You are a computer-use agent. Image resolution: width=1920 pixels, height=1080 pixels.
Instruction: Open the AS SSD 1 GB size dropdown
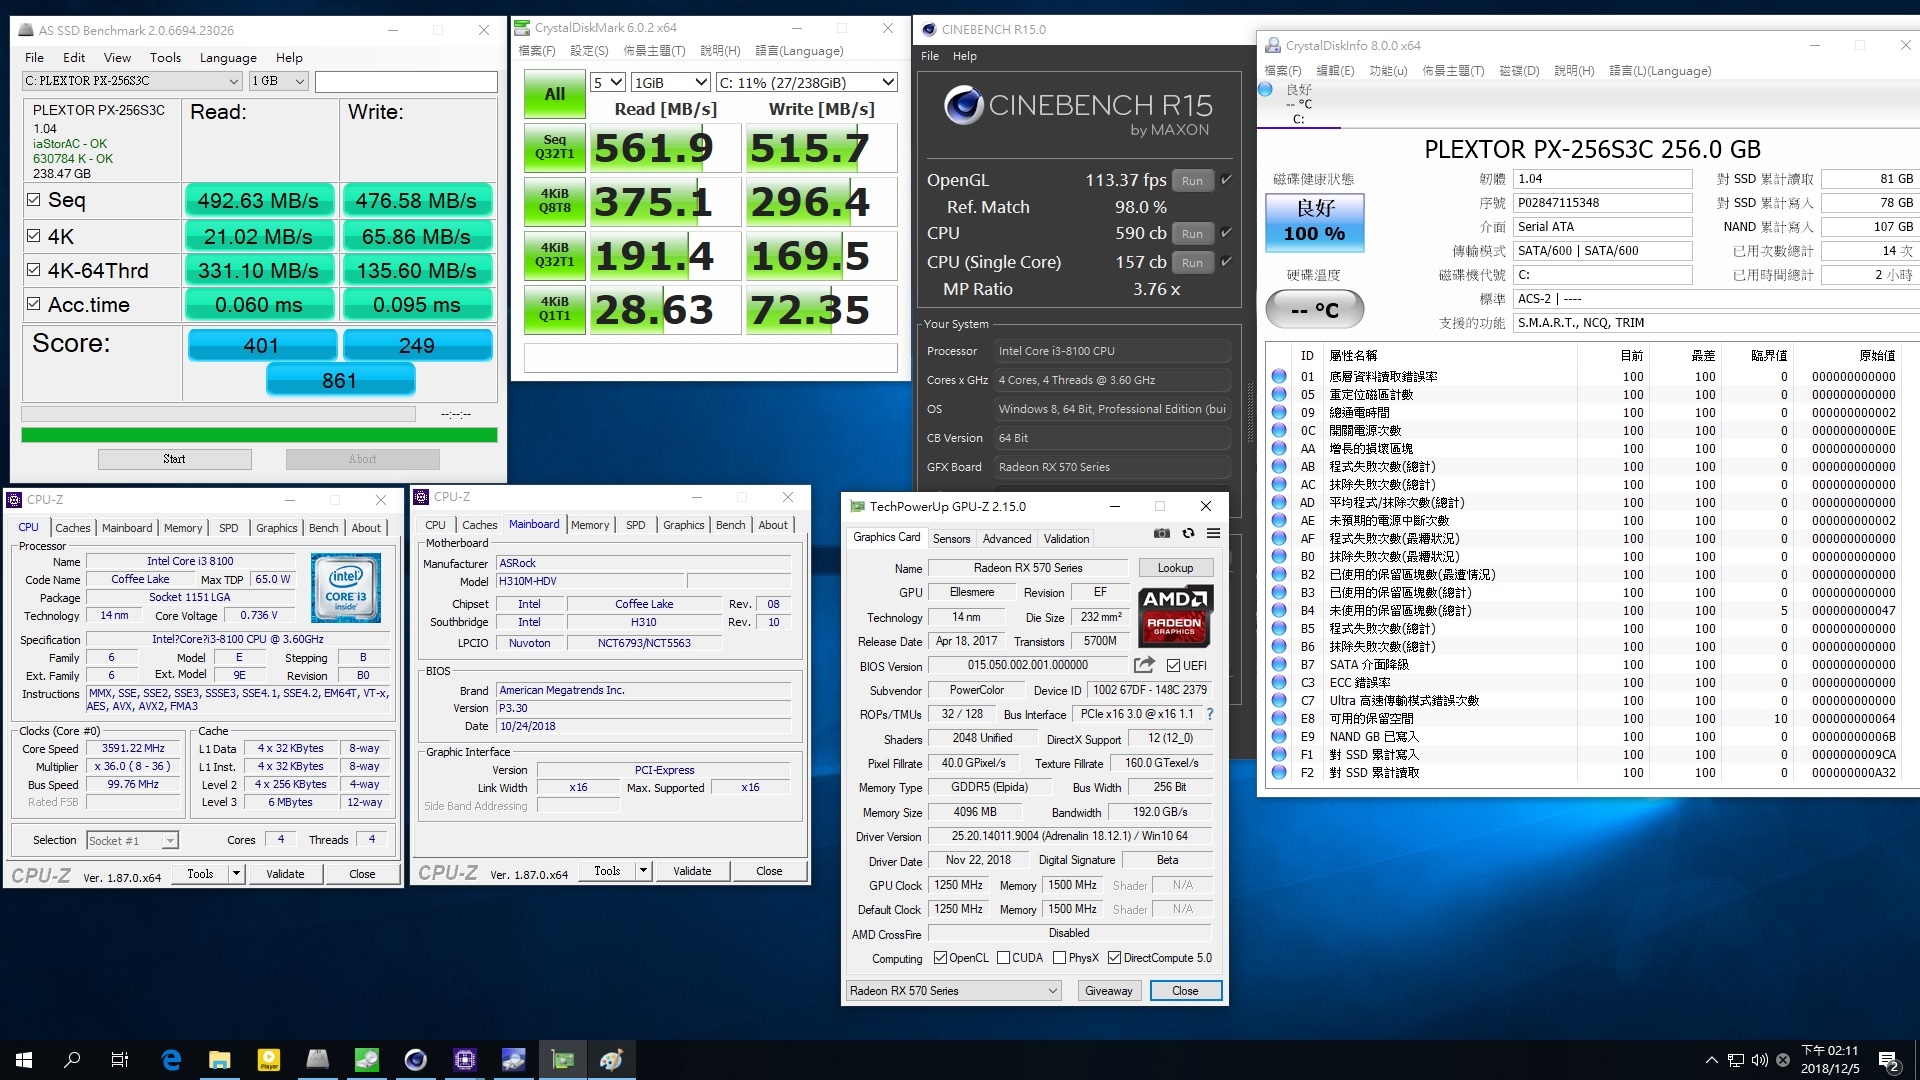pyautogui.click(x=278, y=81)
